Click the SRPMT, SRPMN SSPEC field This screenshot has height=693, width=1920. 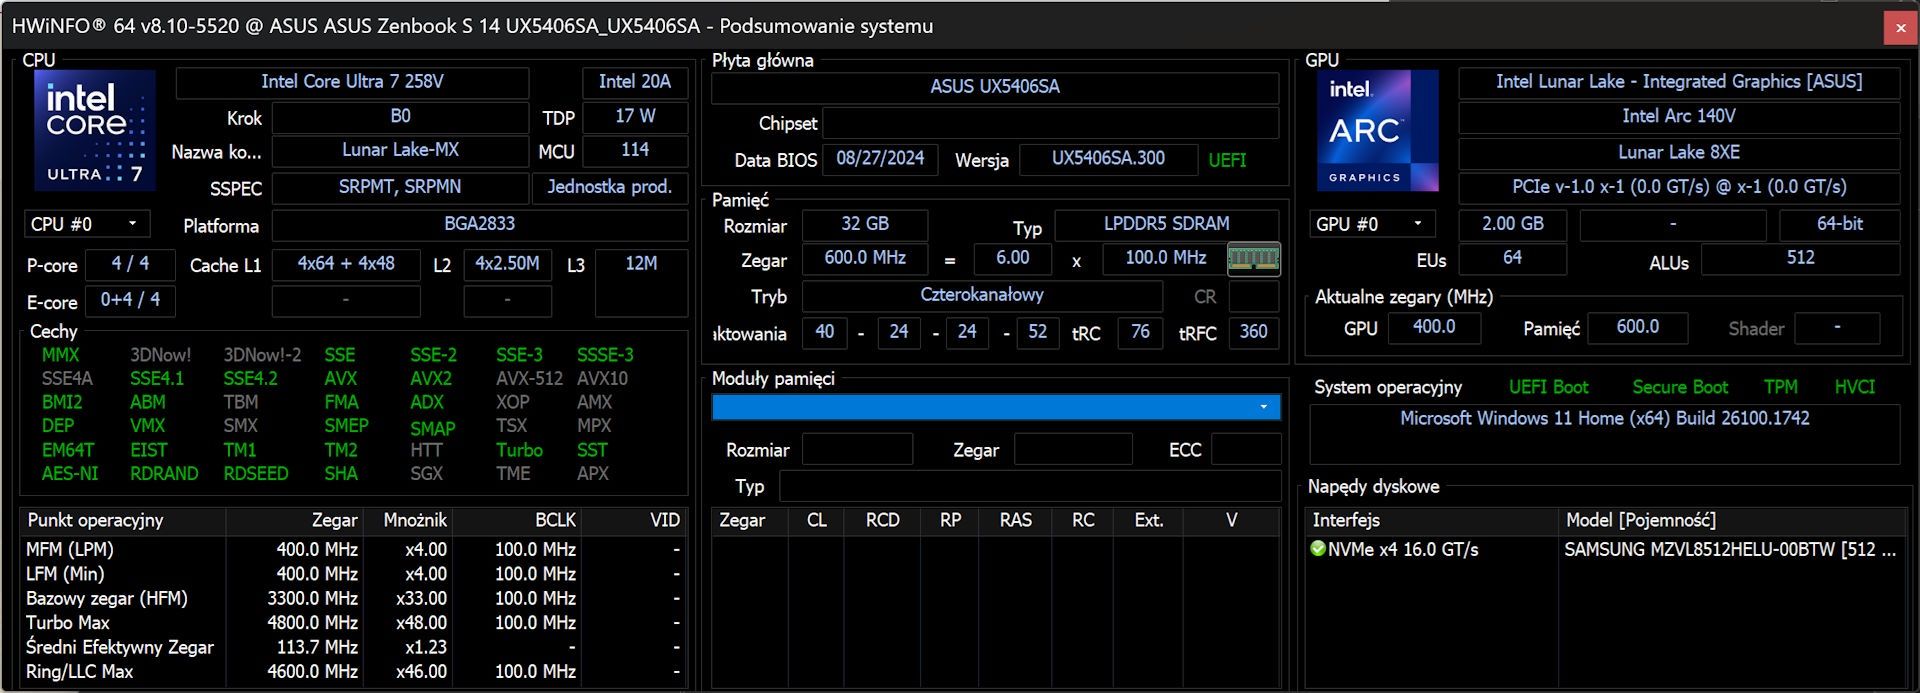pos(400,187)
